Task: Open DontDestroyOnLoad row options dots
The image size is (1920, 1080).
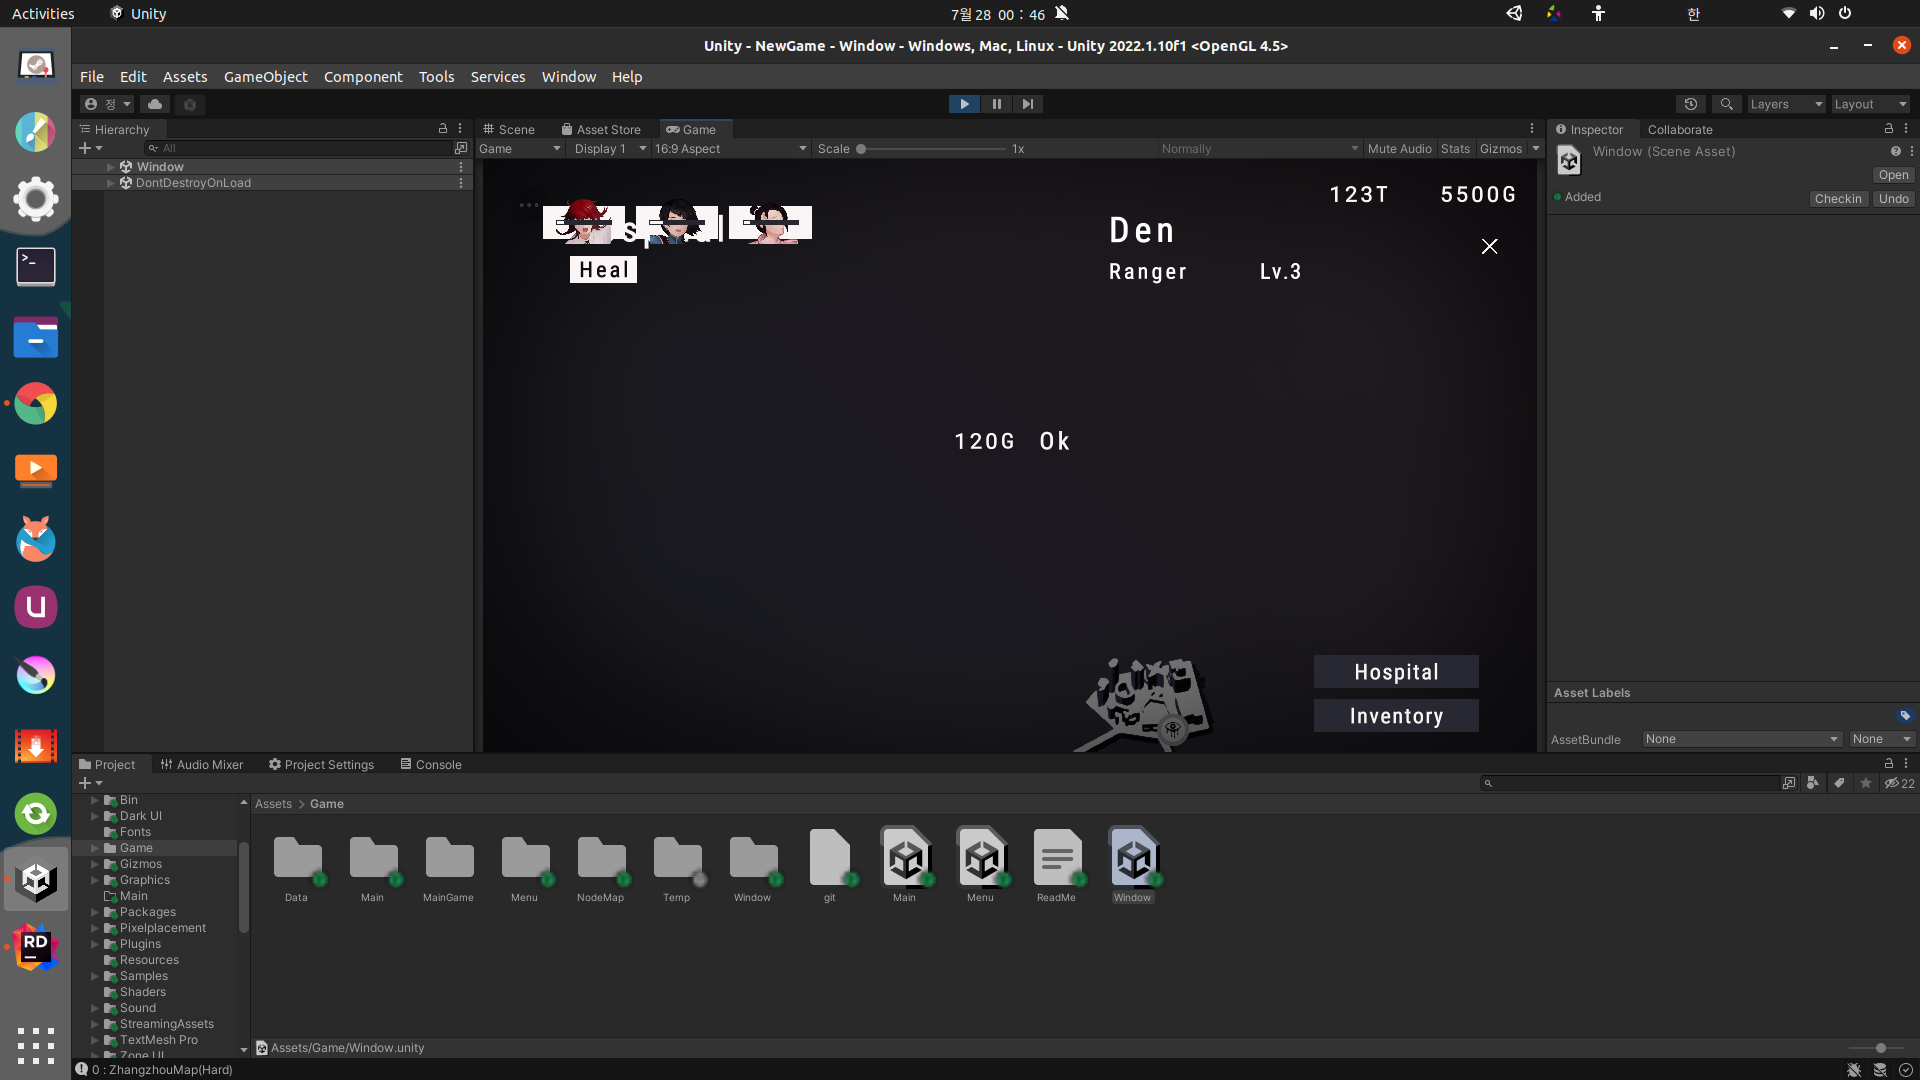Action: 461,183
